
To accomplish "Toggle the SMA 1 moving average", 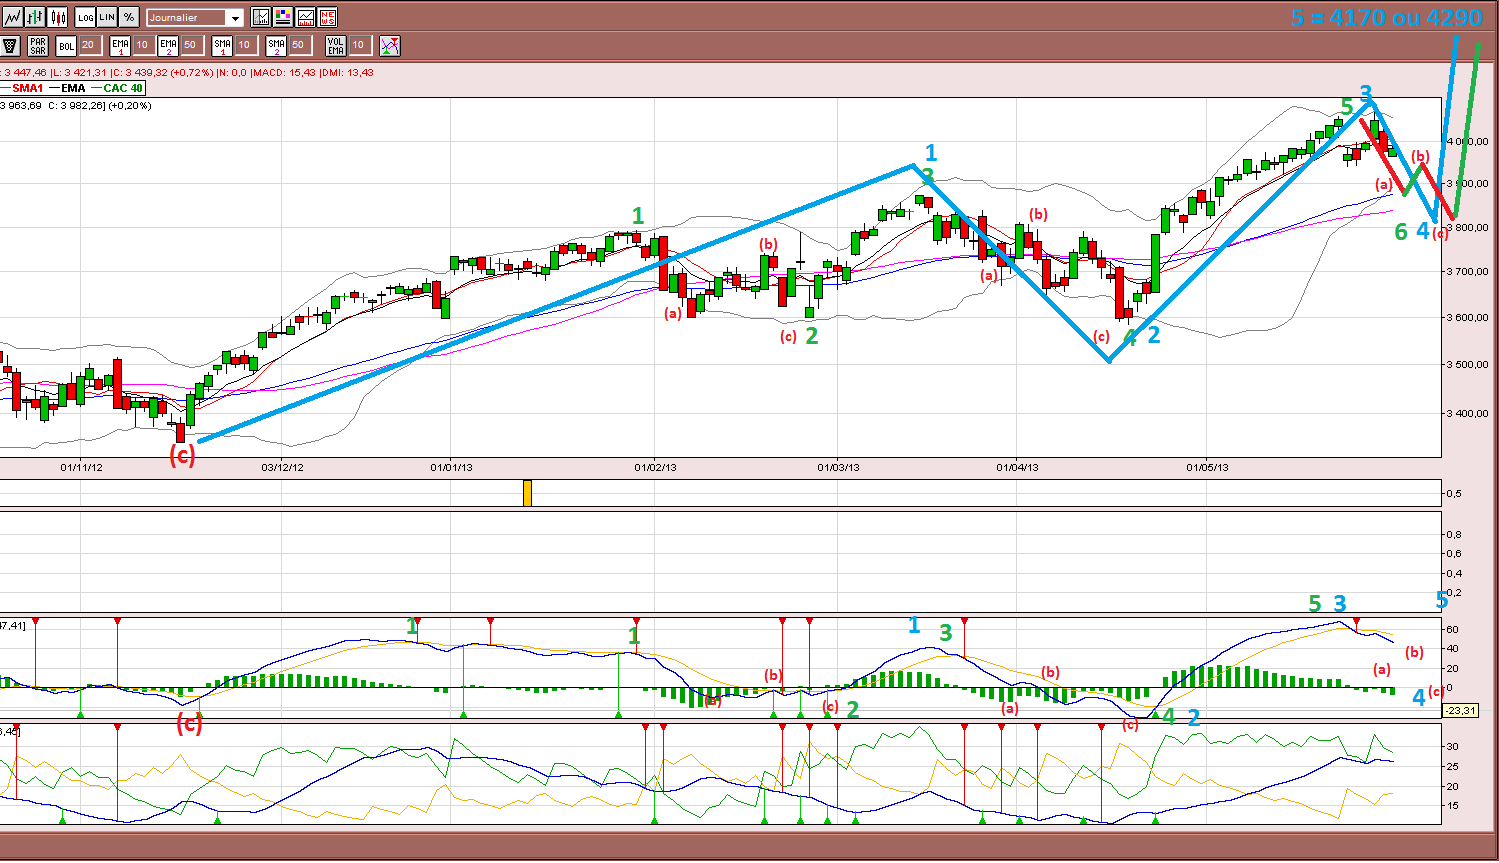I will 222,45.
